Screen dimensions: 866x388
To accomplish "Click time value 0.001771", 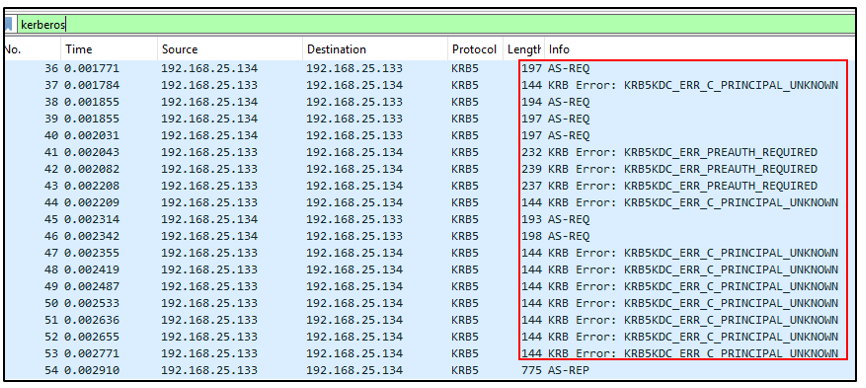I will [x=92, y=69].
